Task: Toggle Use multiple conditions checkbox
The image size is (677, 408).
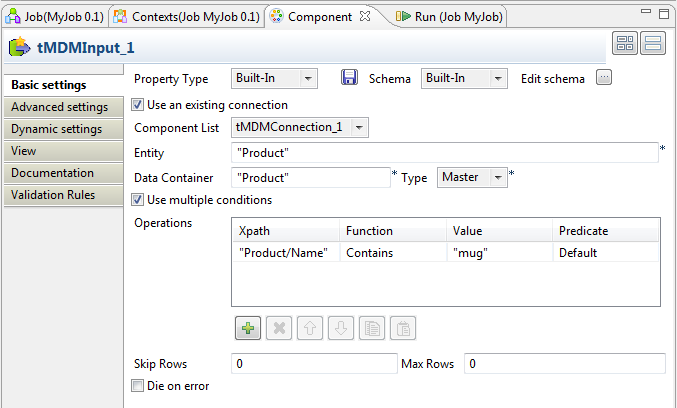Action: [138, 200]
